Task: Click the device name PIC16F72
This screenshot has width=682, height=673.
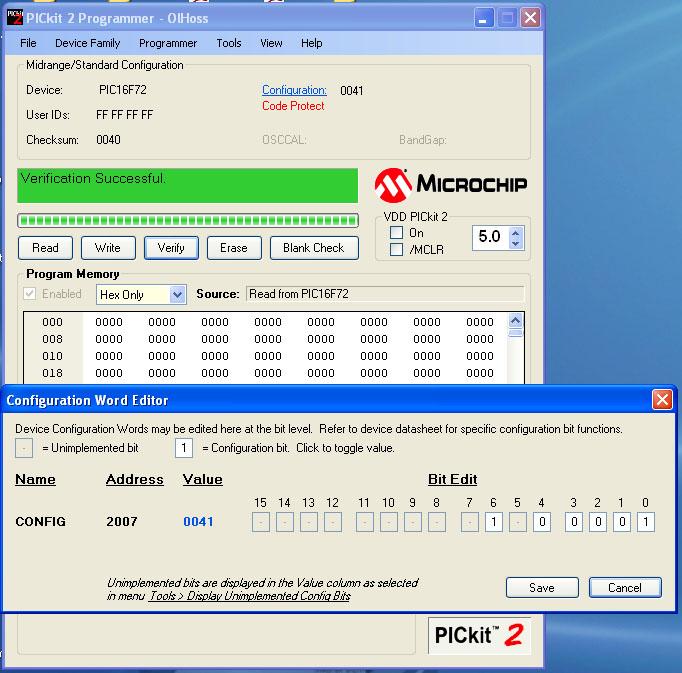Action: pos(123,90)
